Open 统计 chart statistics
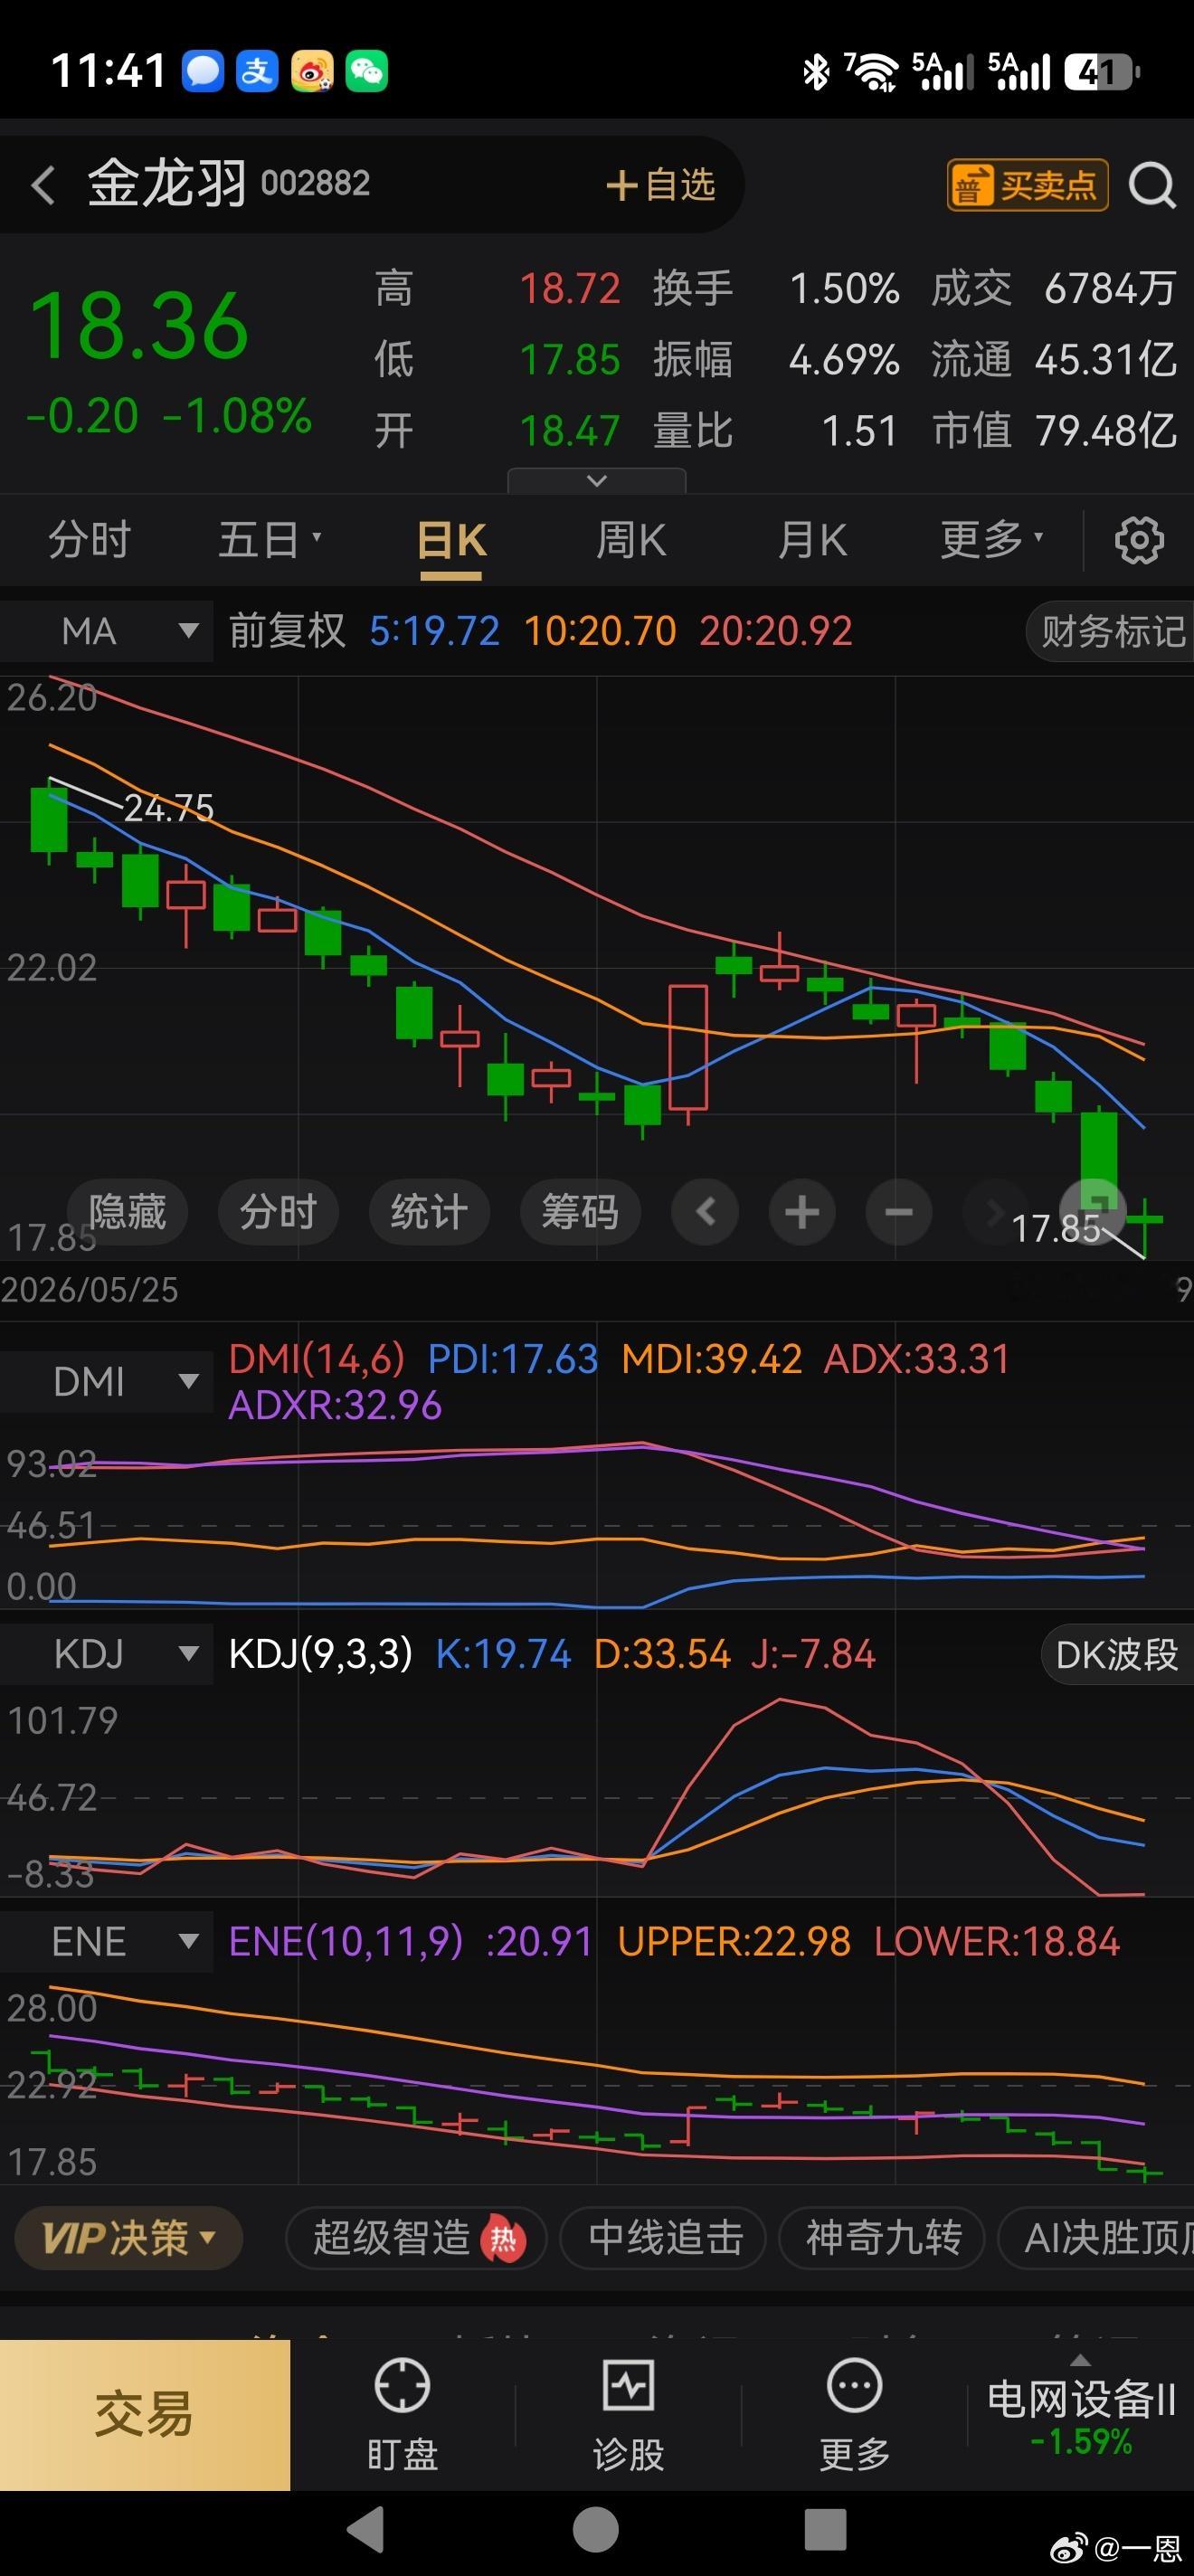The height and width of the screenshot is (2576, 1194). click(429, 1212)
